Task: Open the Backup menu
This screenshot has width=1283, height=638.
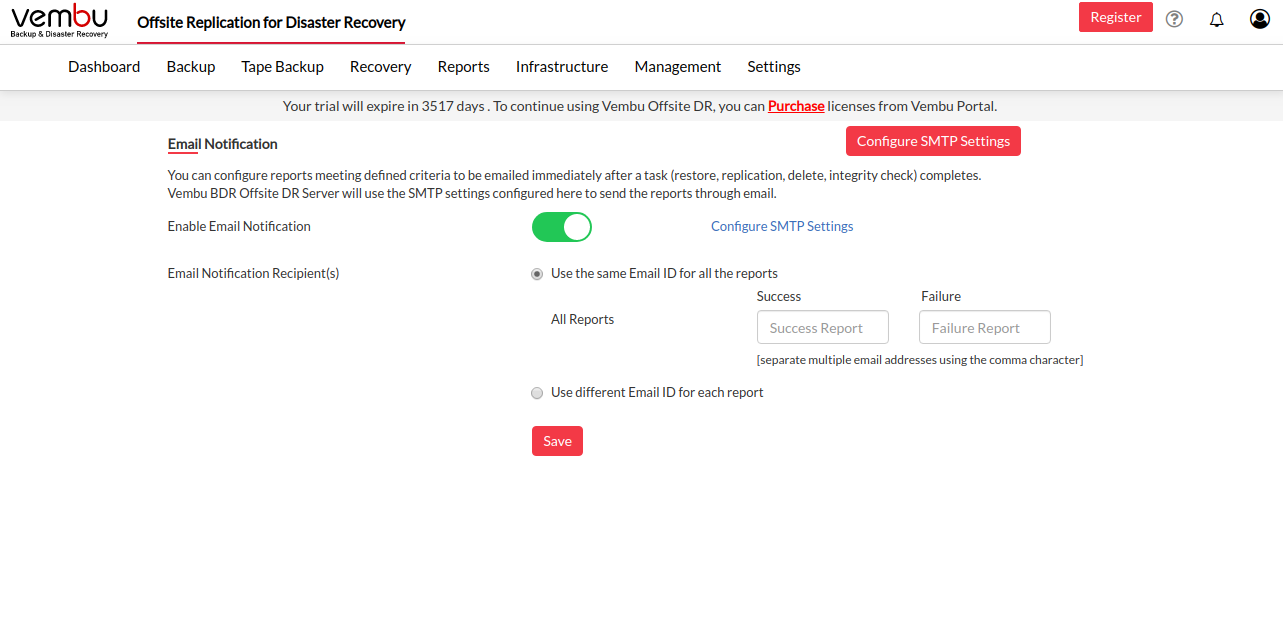Action: pos(191,67)
